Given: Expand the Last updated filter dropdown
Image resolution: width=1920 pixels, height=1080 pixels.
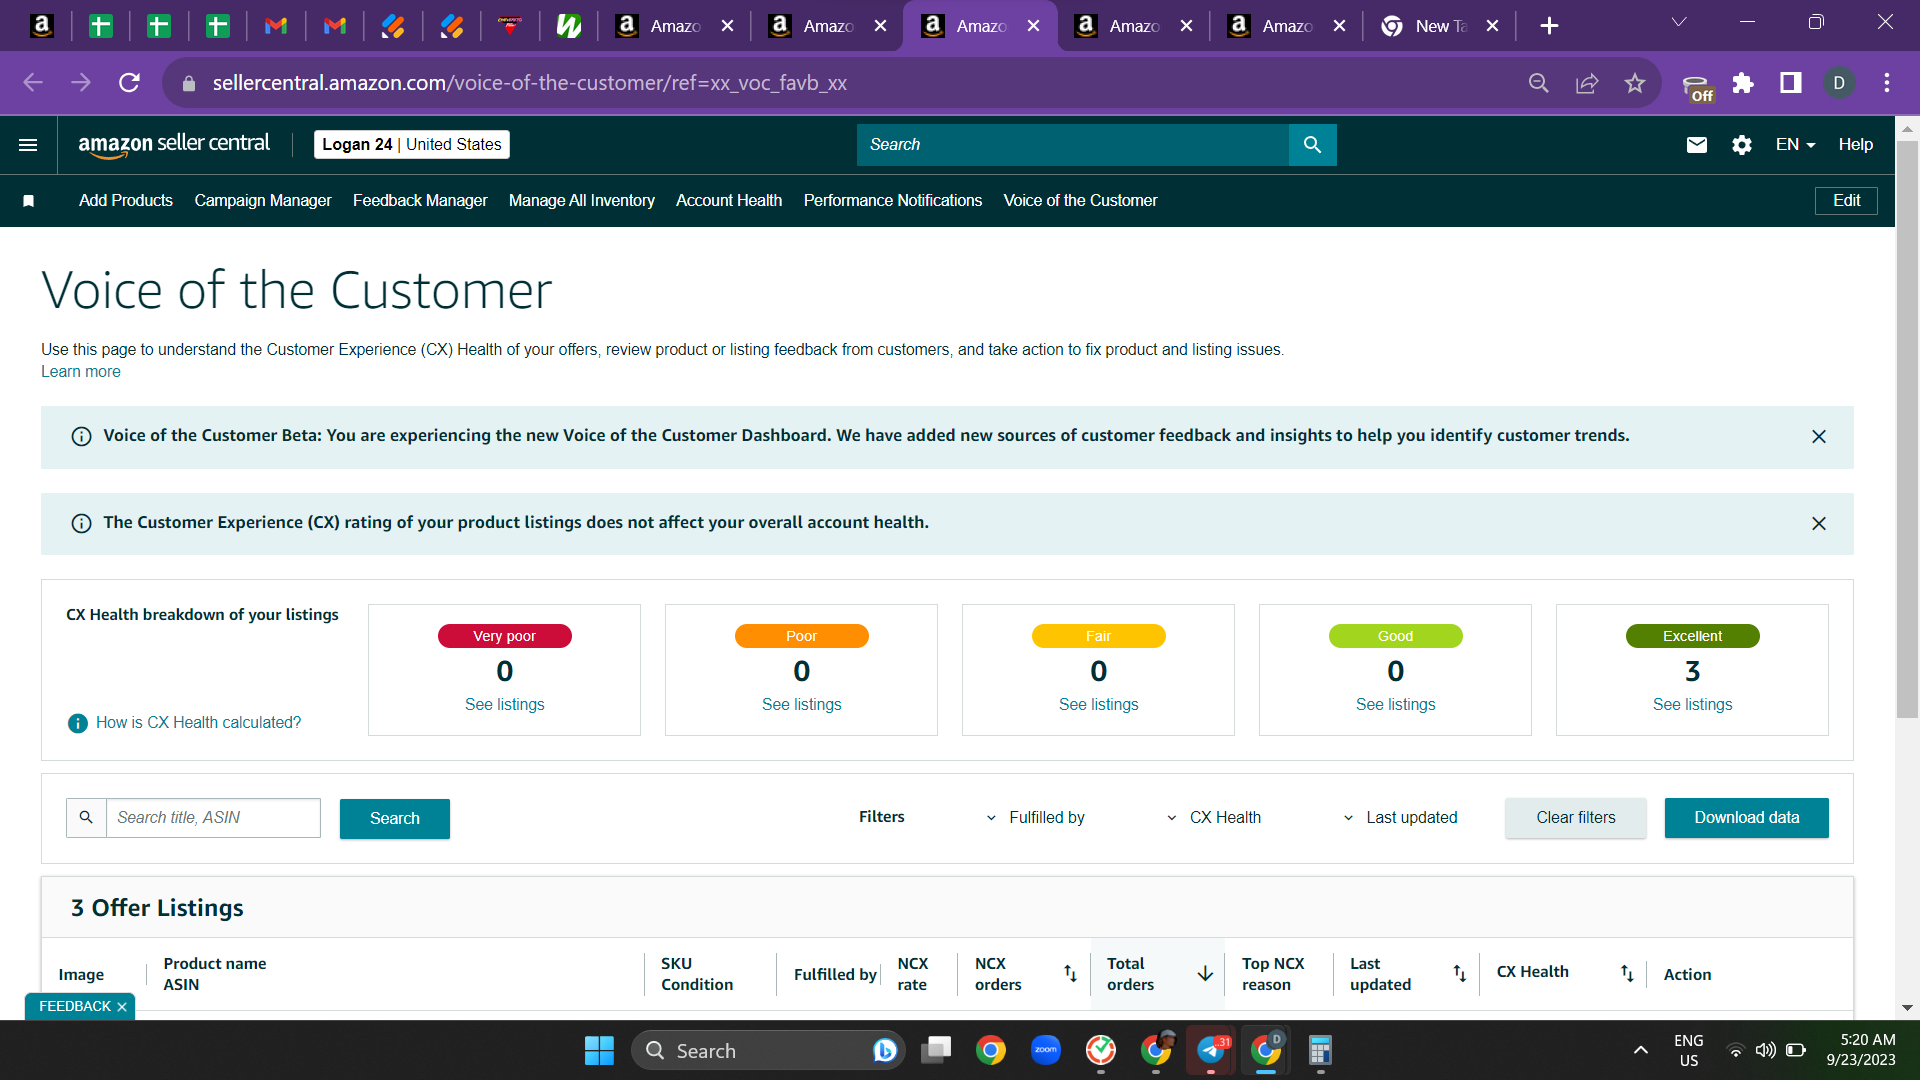Looking at the screenshot, I should 1400,818.
